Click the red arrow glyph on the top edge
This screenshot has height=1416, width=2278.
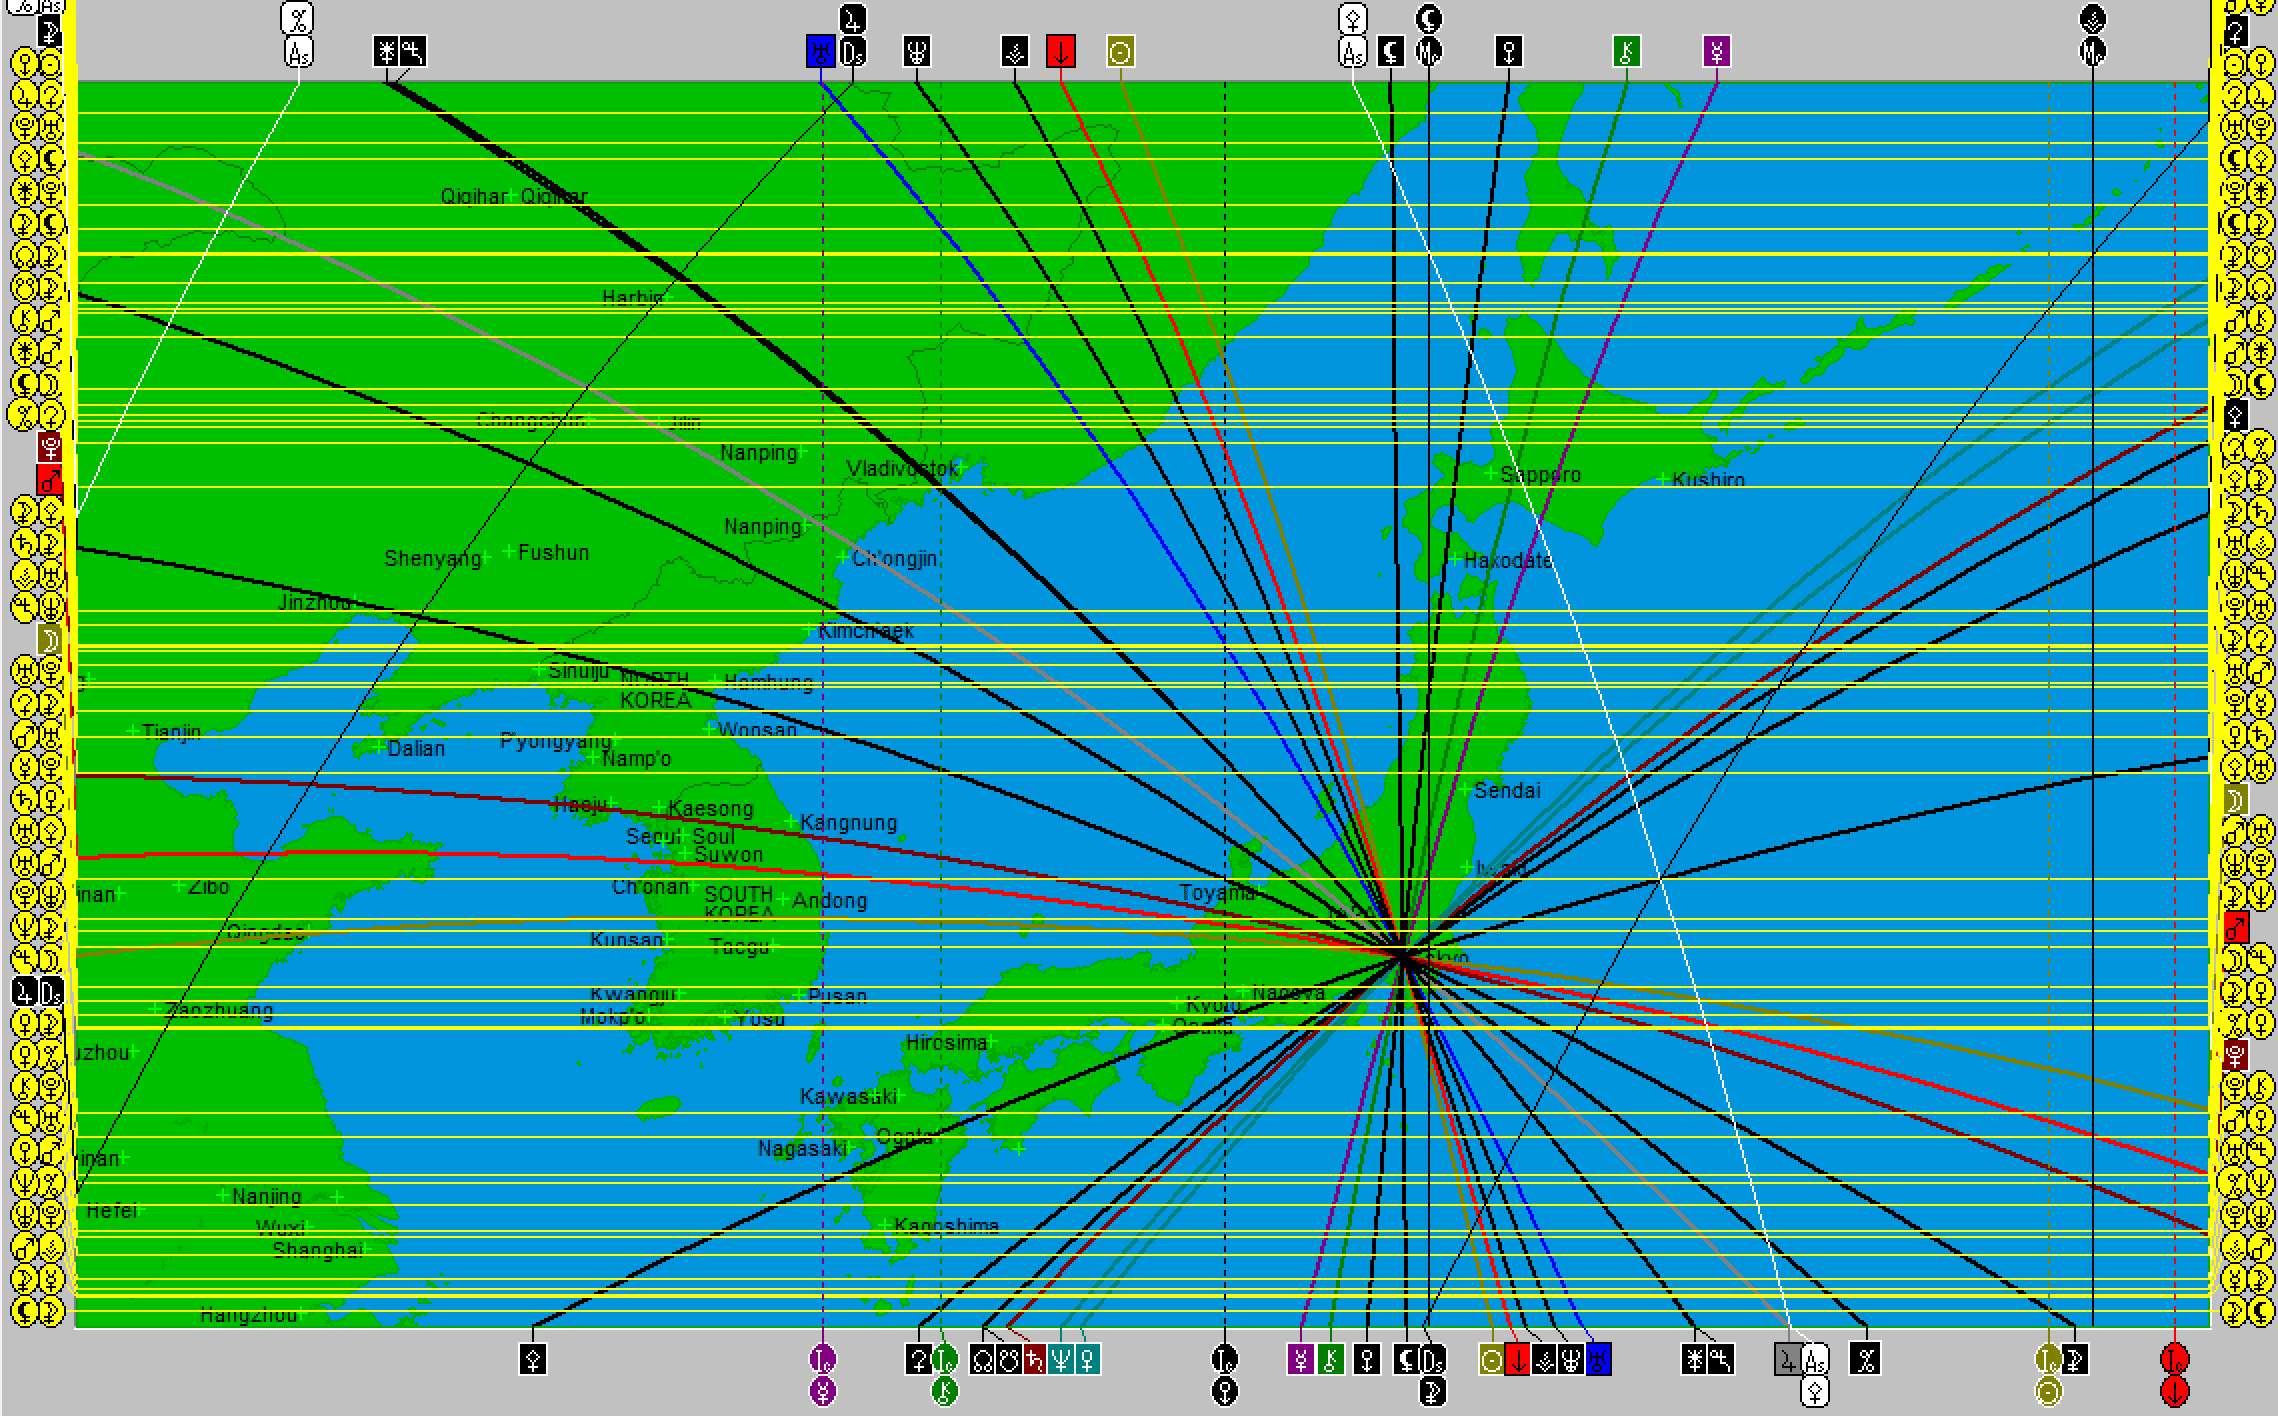point(1060,52)
